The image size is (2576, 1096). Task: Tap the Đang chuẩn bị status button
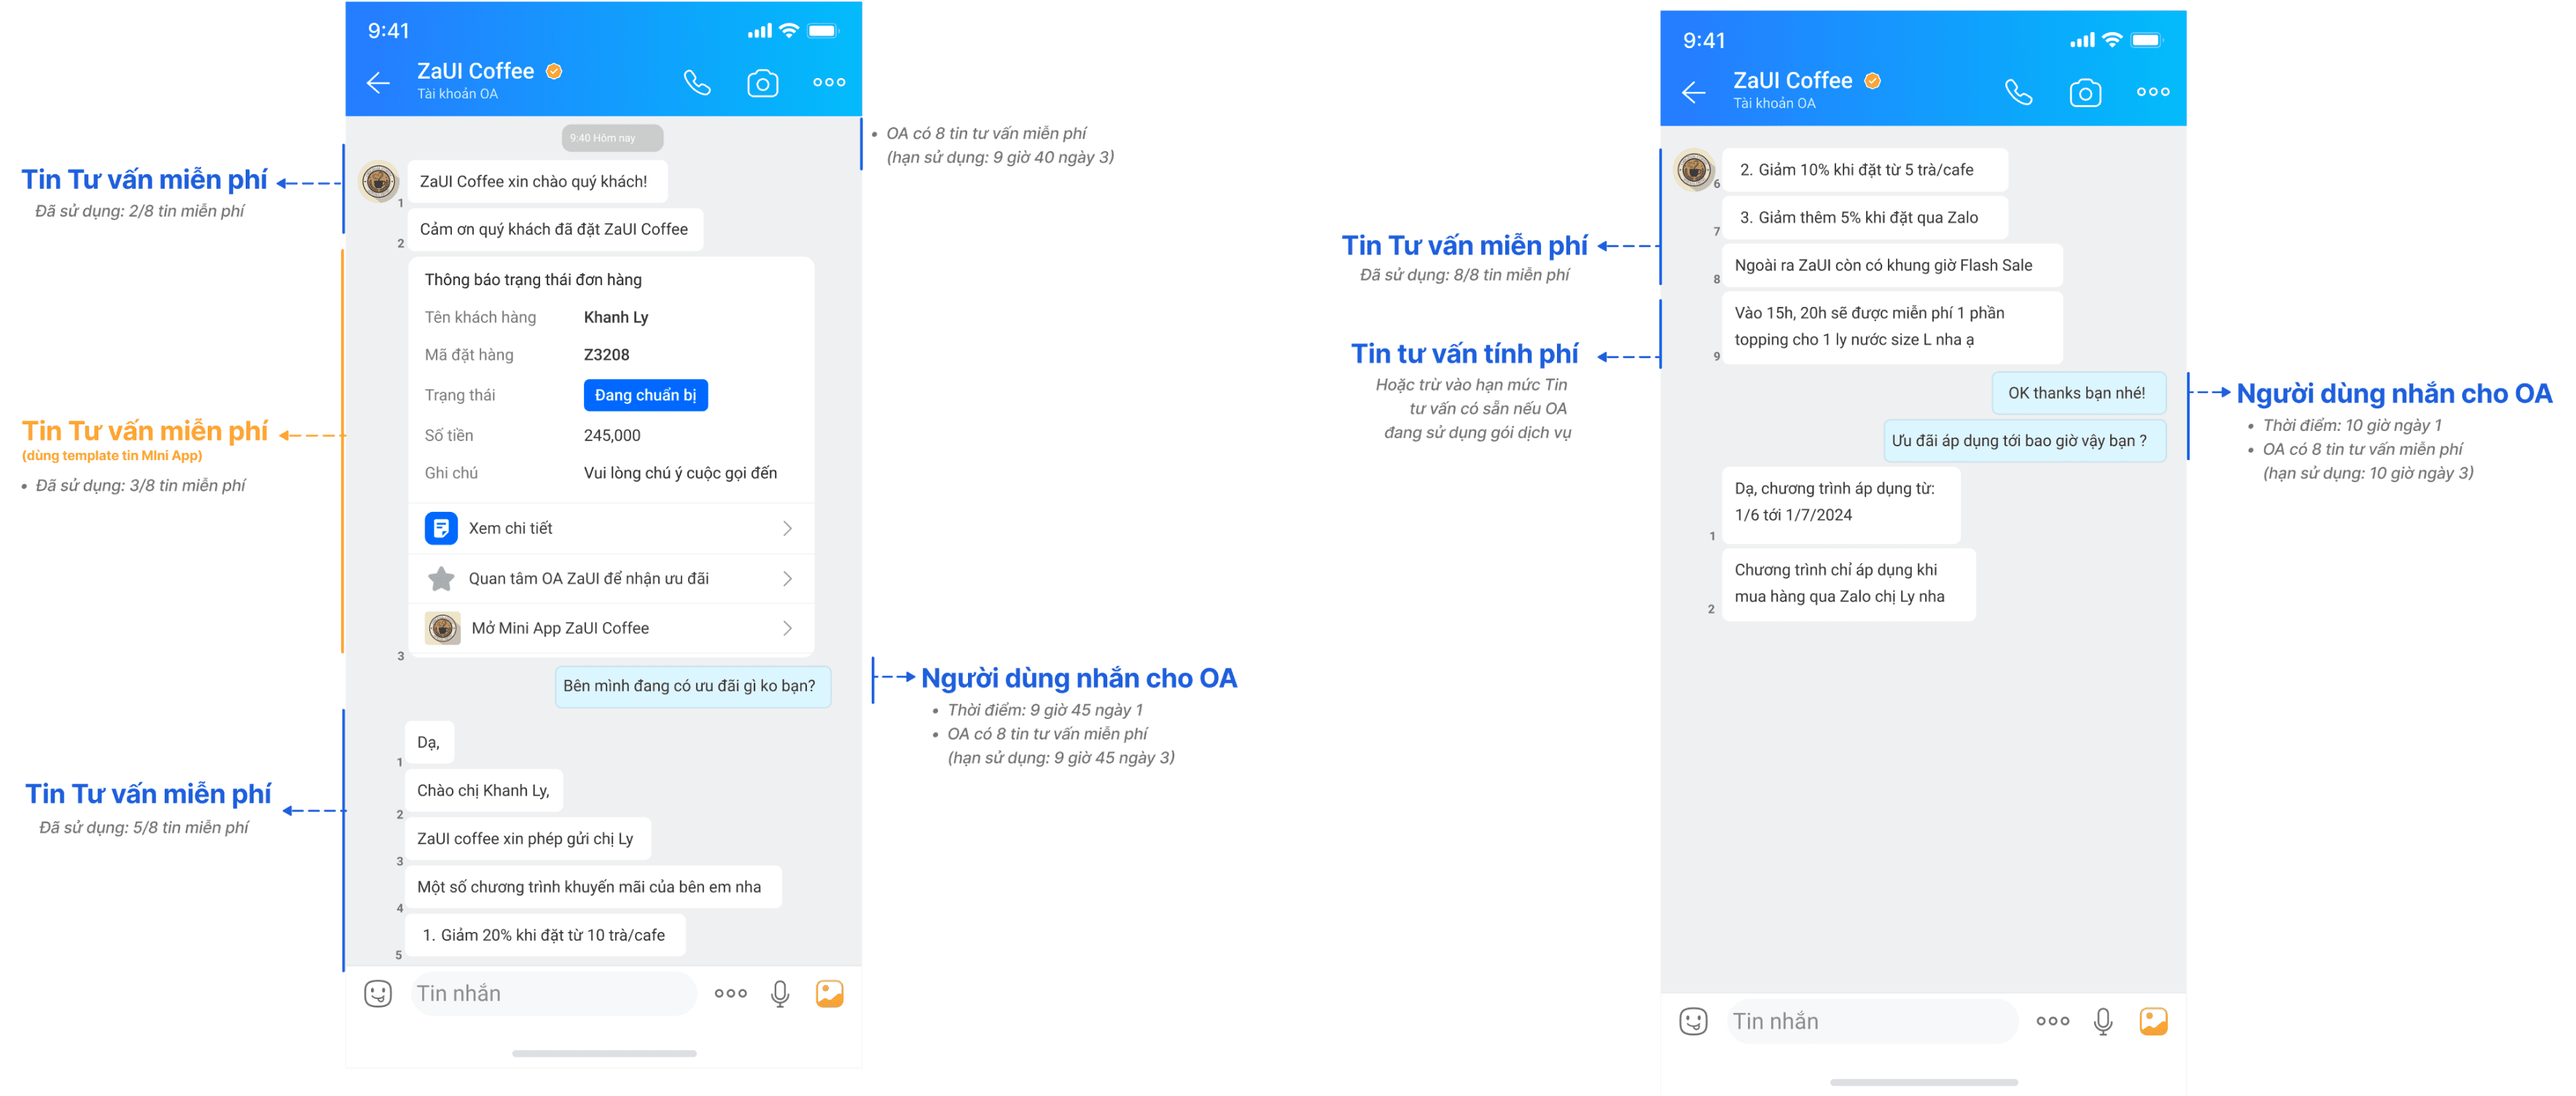[645, 395]
